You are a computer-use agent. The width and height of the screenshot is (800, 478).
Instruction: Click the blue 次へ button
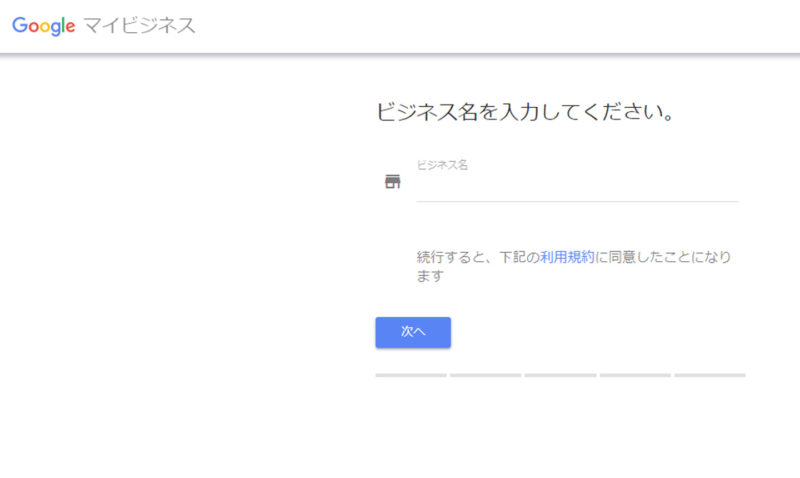(x=413, y=333)
